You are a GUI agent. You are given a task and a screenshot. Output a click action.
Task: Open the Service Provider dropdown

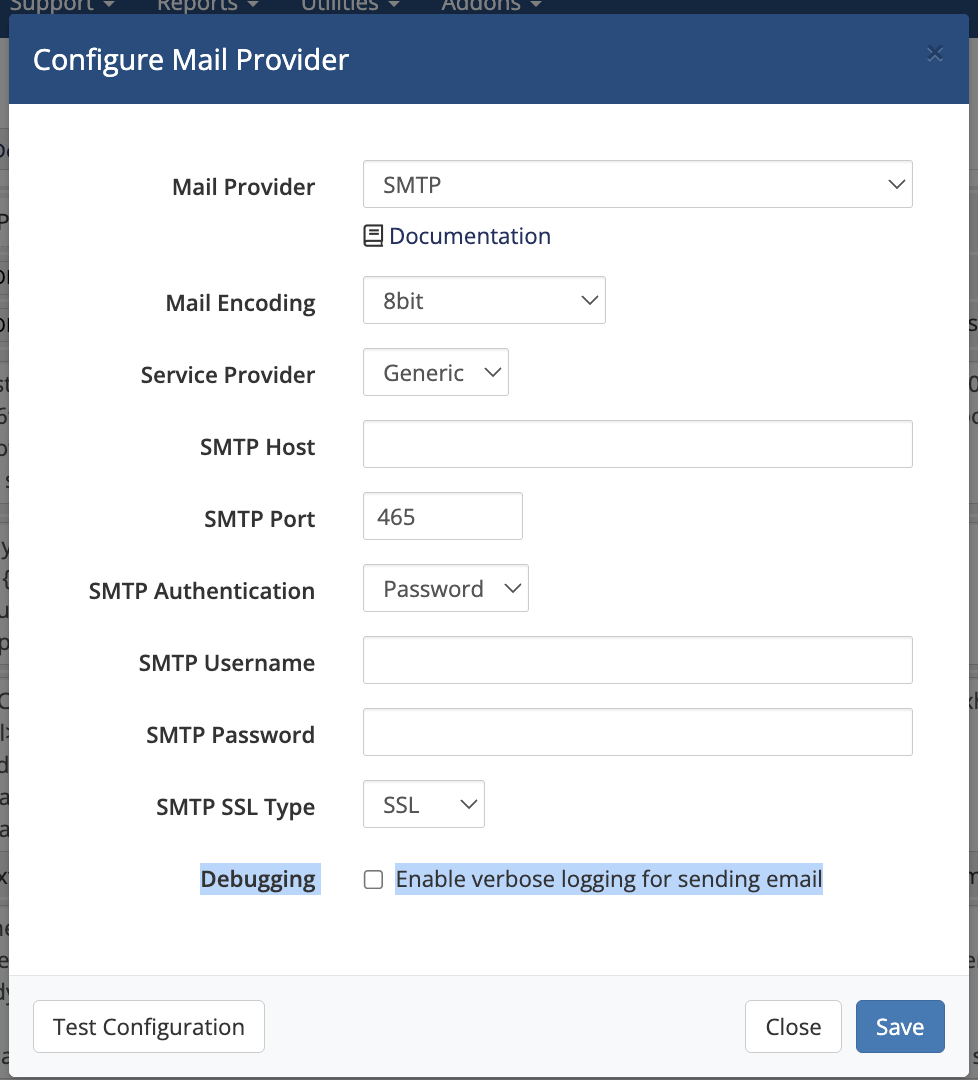(x=435, y=373)
